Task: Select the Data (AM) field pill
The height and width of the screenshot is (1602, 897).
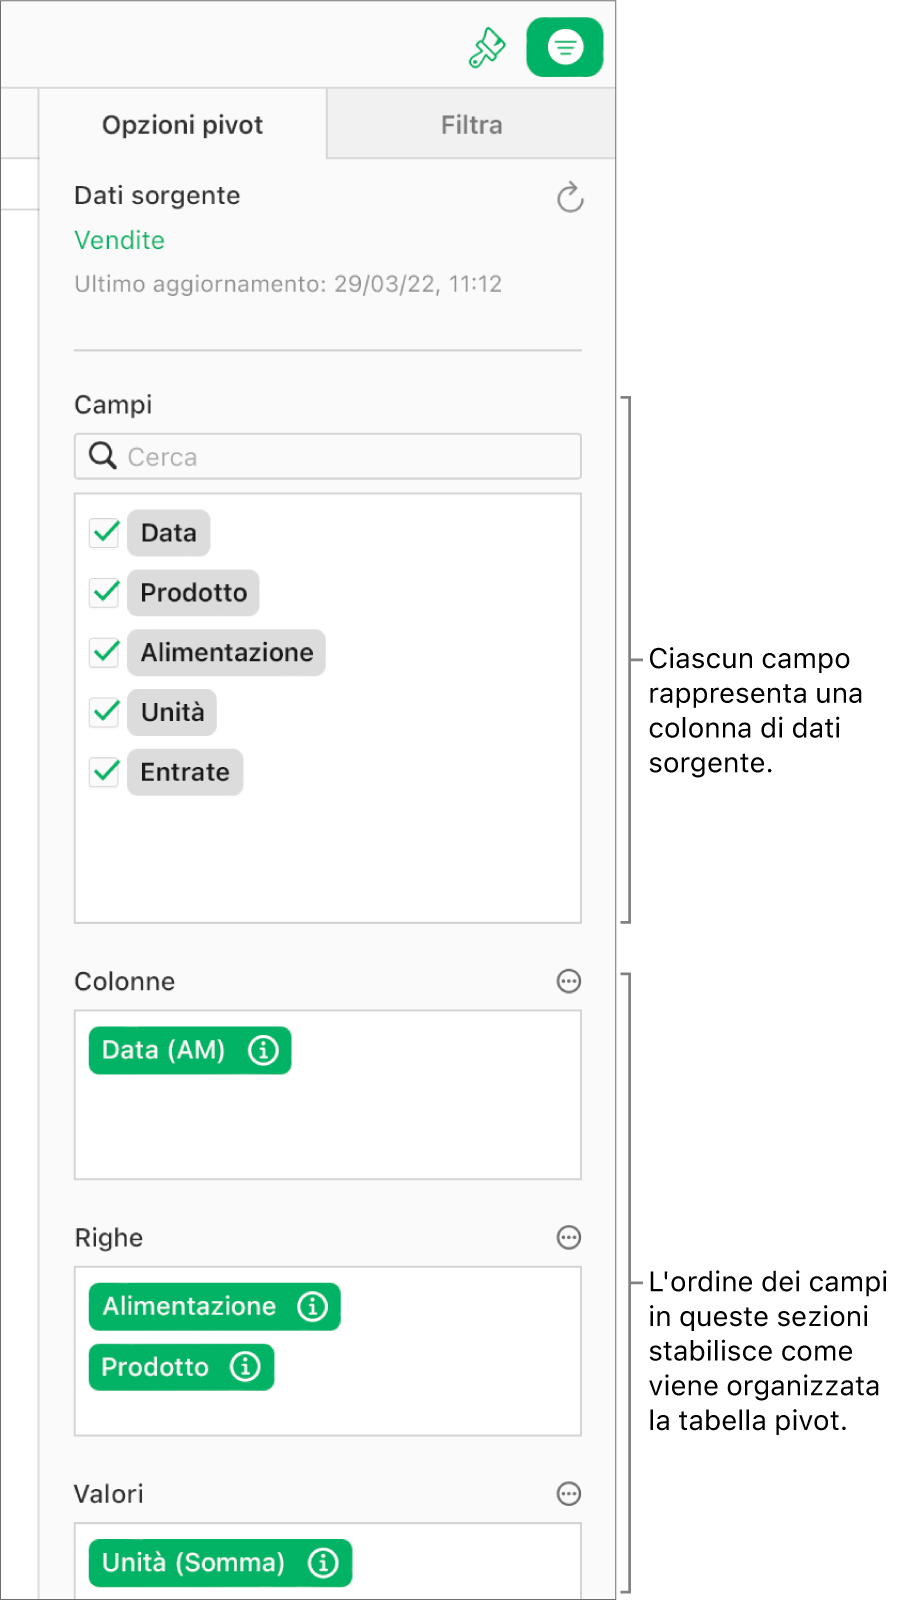Action: pos(165,1050)
